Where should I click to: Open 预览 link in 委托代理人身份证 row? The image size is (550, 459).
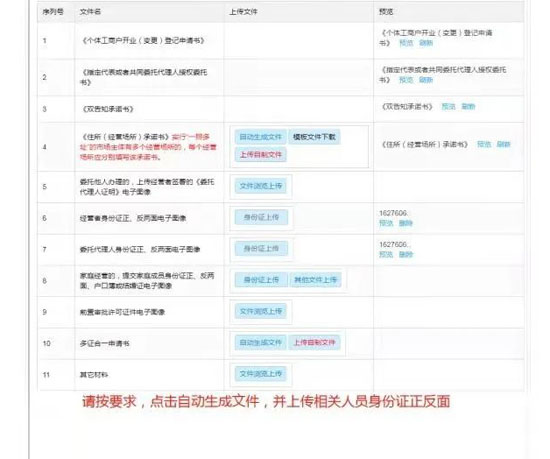(x=386, y=254)
